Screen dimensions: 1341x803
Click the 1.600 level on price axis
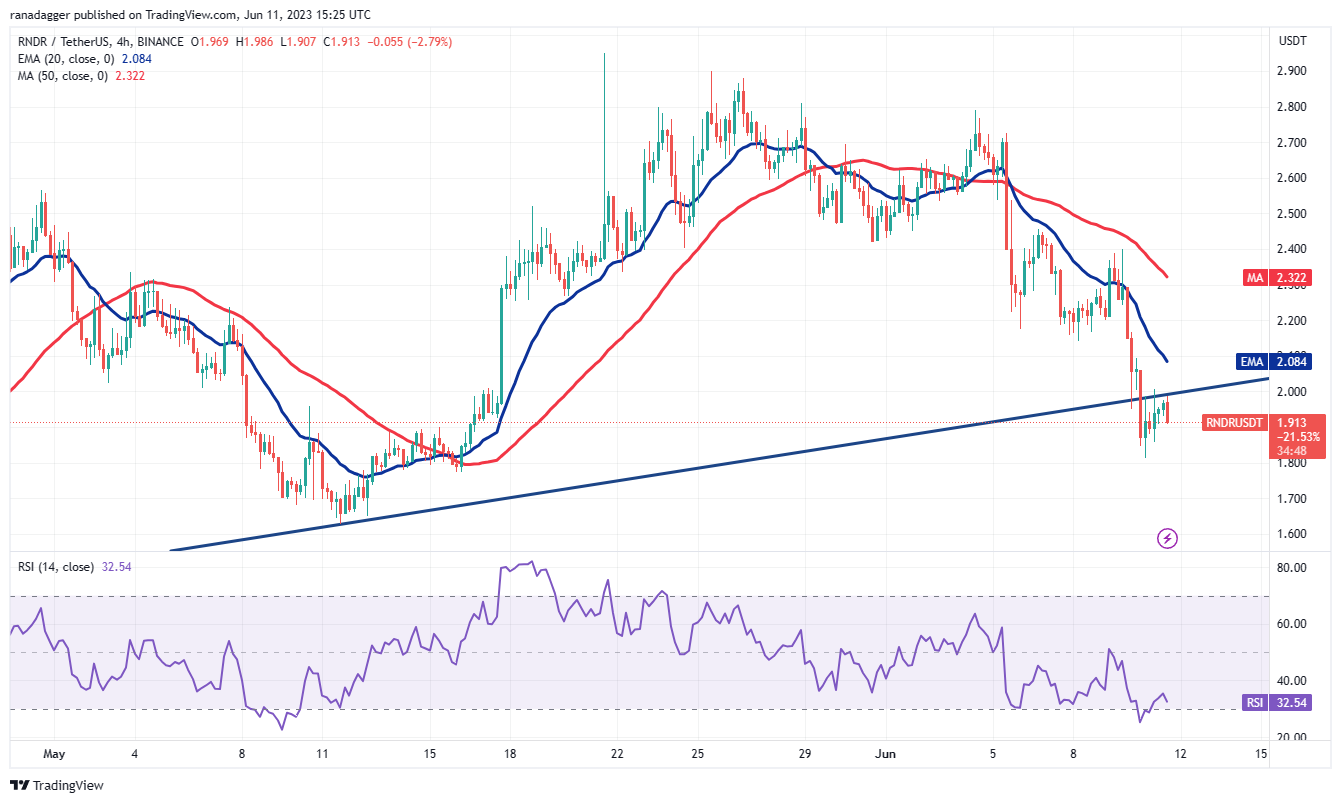pyautogui.click(x=1293, y=534)
